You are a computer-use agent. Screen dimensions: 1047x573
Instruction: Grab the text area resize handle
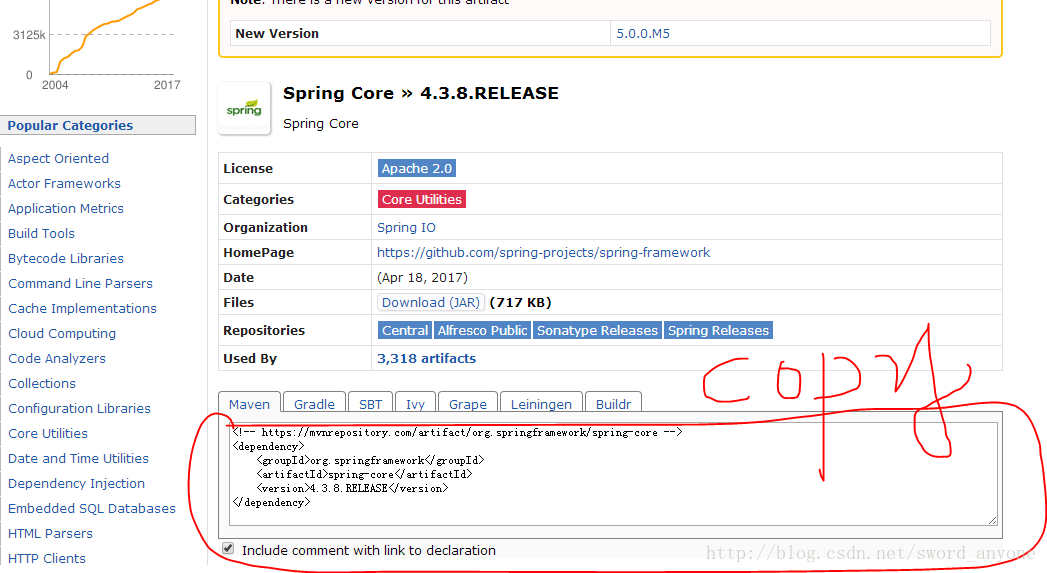(x=993, y=521)
